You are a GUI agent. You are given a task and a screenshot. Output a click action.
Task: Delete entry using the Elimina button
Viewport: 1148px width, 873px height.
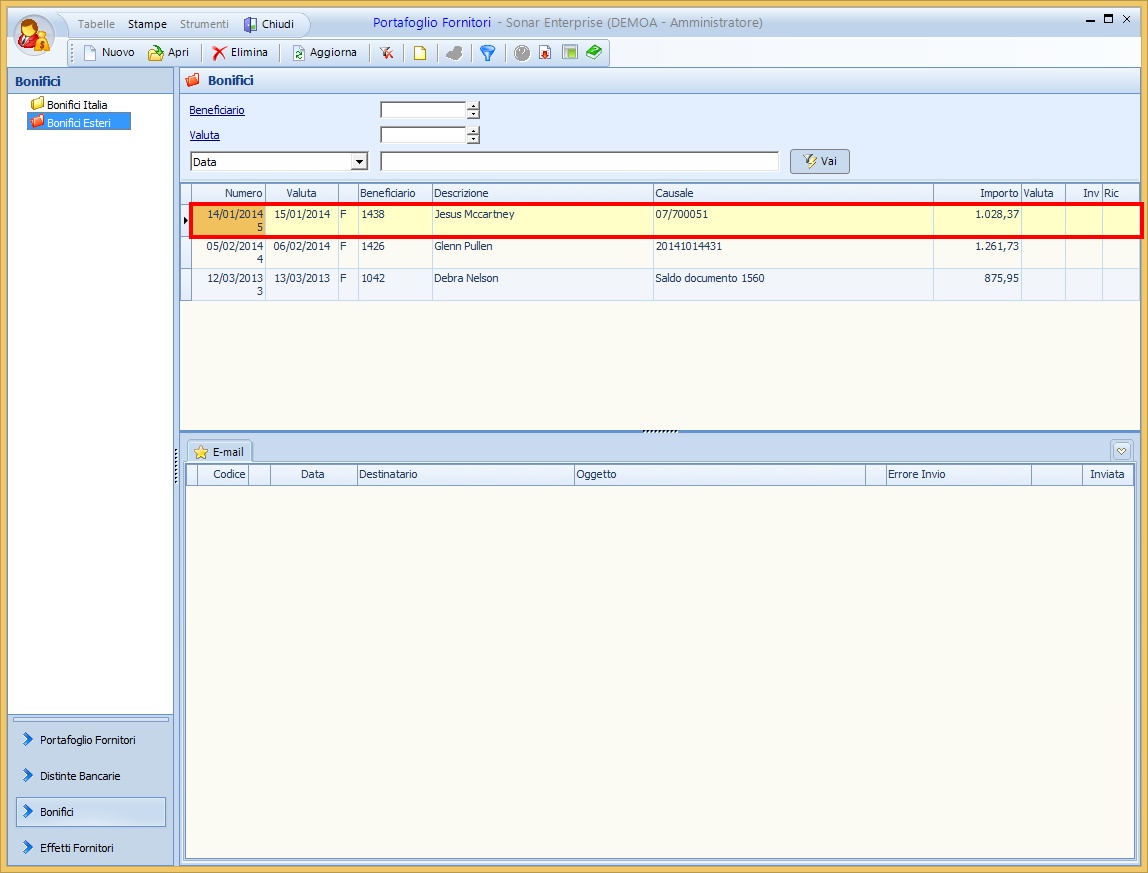(x=240, y=53)
